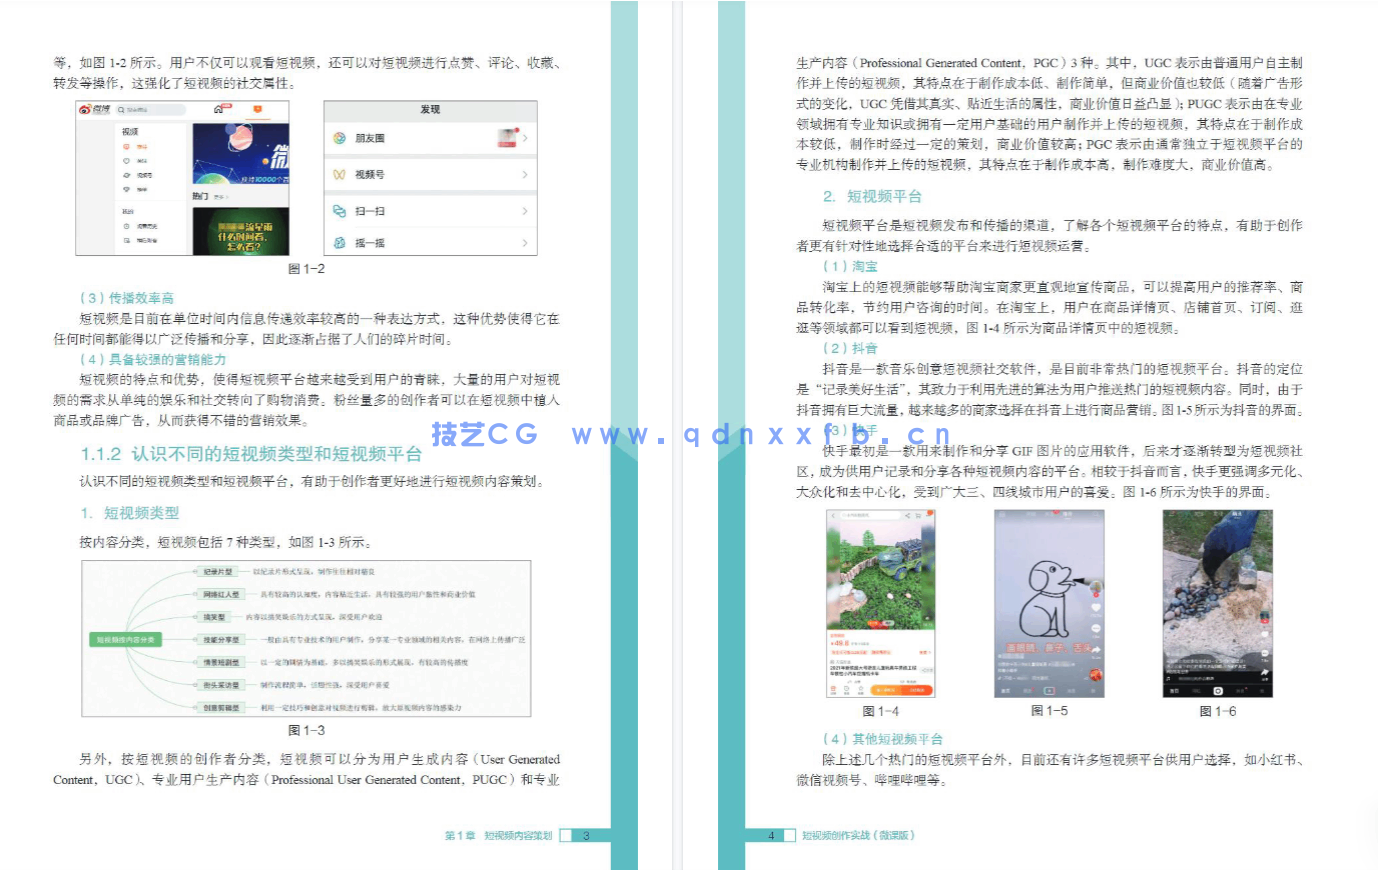
Task: Expand the Moments row chevron
Action: coord(525,138)
